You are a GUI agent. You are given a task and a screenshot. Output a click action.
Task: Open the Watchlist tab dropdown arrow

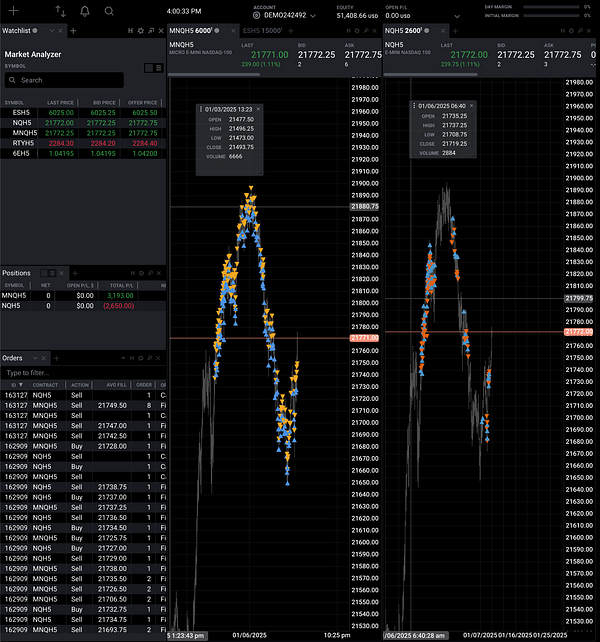52,31
